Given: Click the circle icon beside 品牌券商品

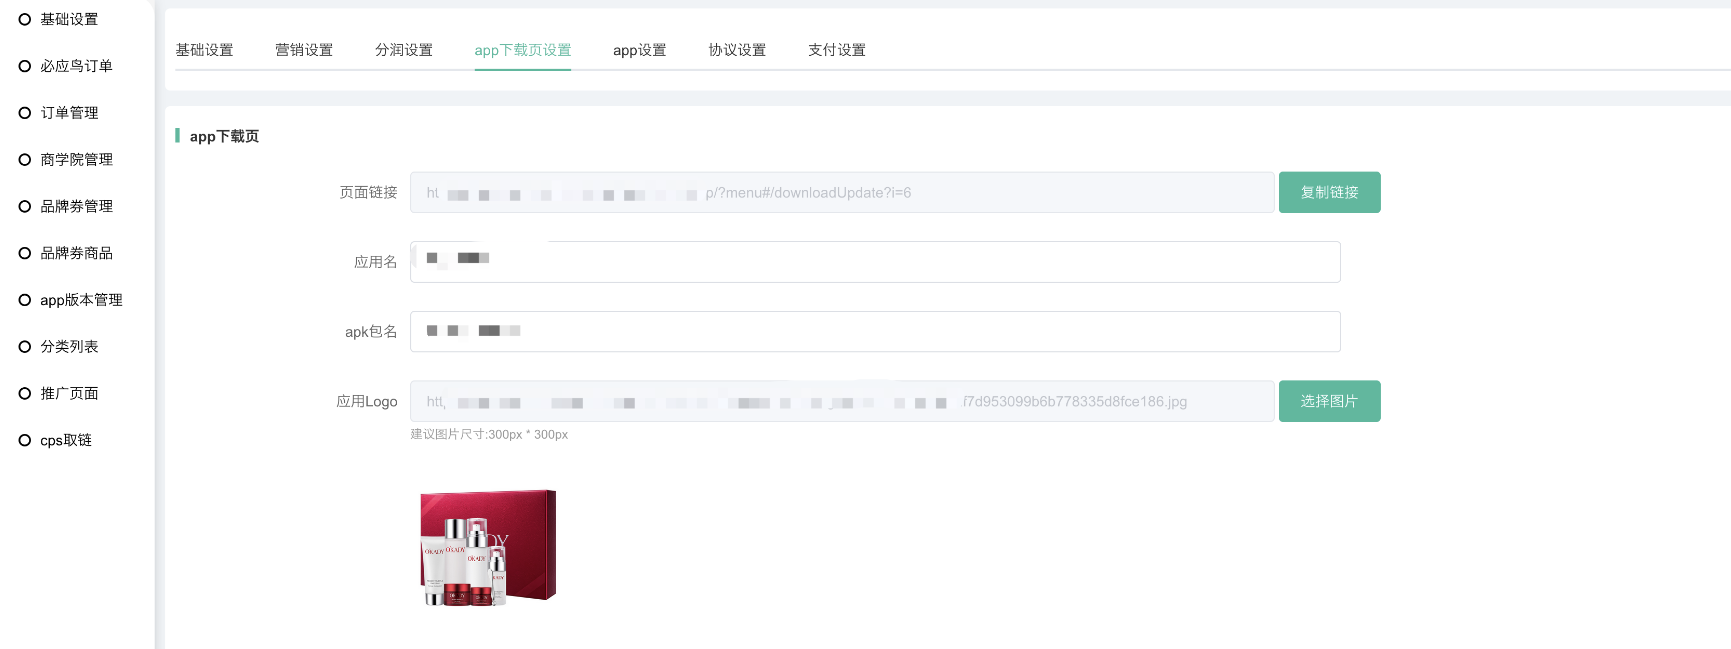Looking at the screenshot, I should click(25, 253).
